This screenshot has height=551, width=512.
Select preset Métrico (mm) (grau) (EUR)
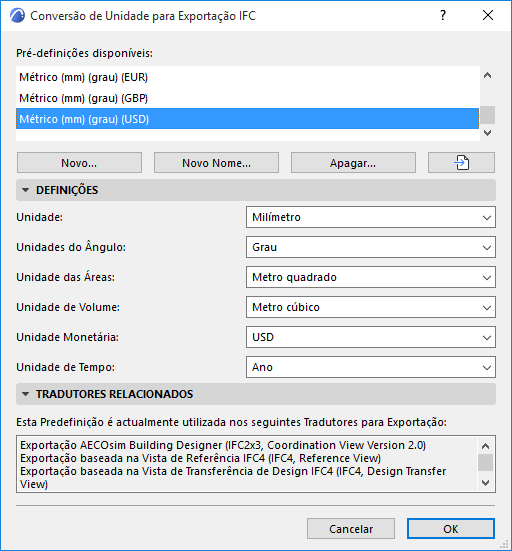pos(247,77)
